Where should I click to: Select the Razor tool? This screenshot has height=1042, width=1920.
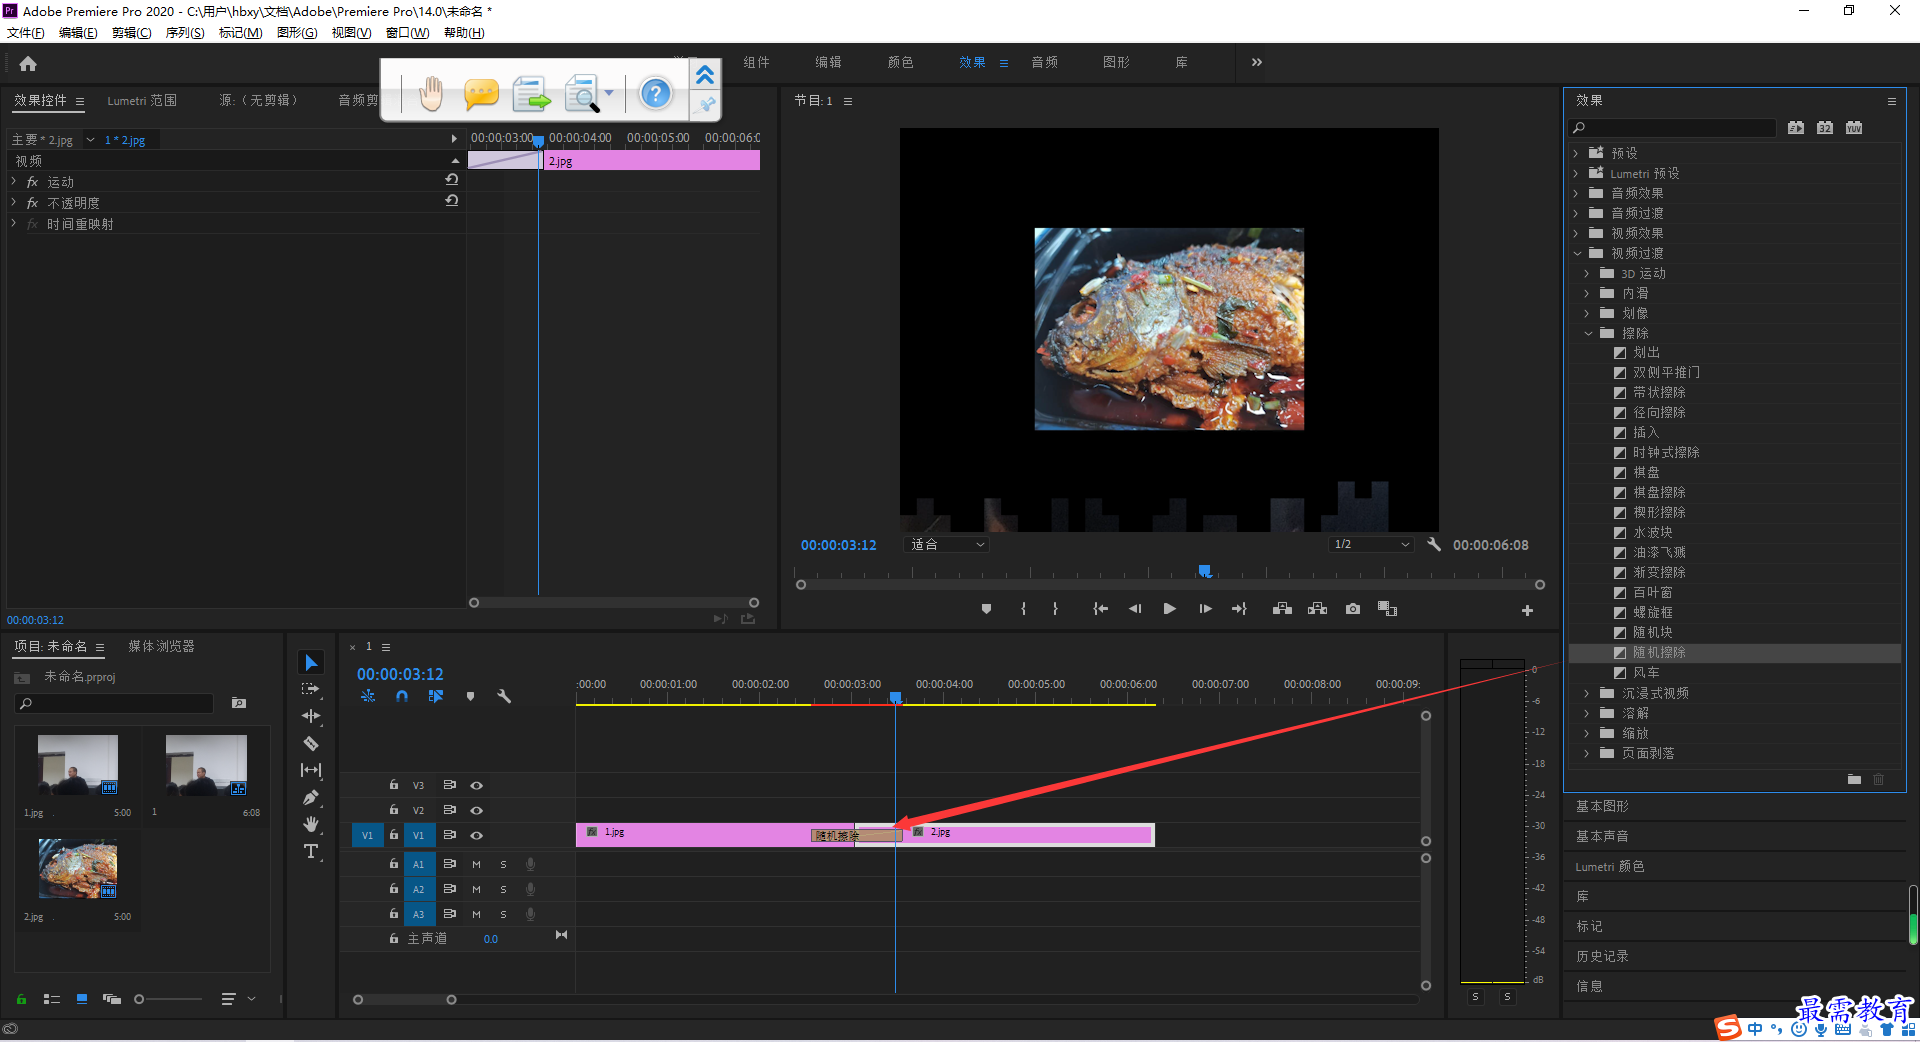[x=311, y=743]
